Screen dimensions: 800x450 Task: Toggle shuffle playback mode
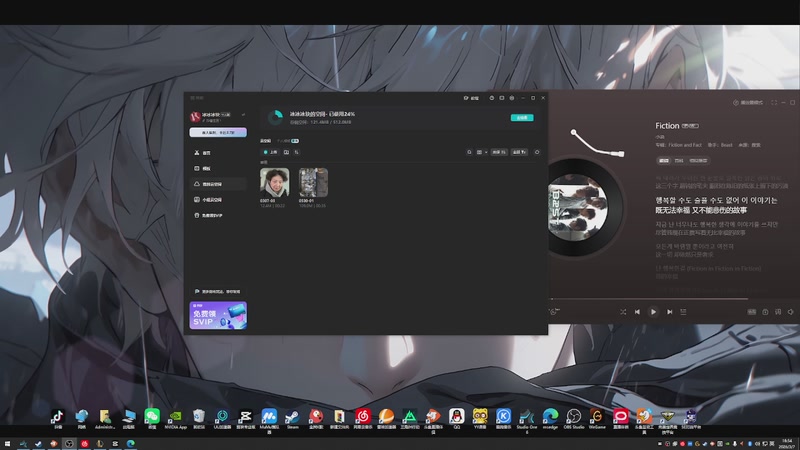(622, 312)
